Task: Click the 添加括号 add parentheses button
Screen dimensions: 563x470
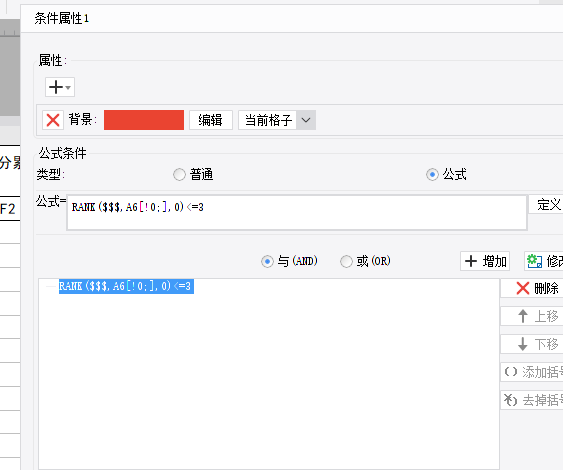Action: 532,372
